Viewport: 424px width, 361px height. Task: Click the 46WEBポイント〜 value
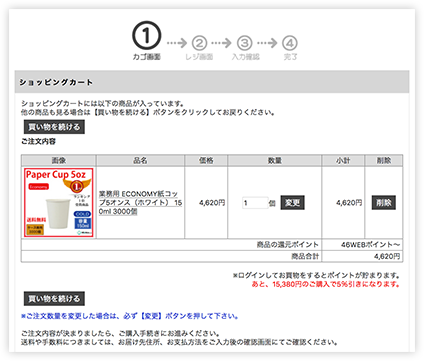tap(370, 245)
